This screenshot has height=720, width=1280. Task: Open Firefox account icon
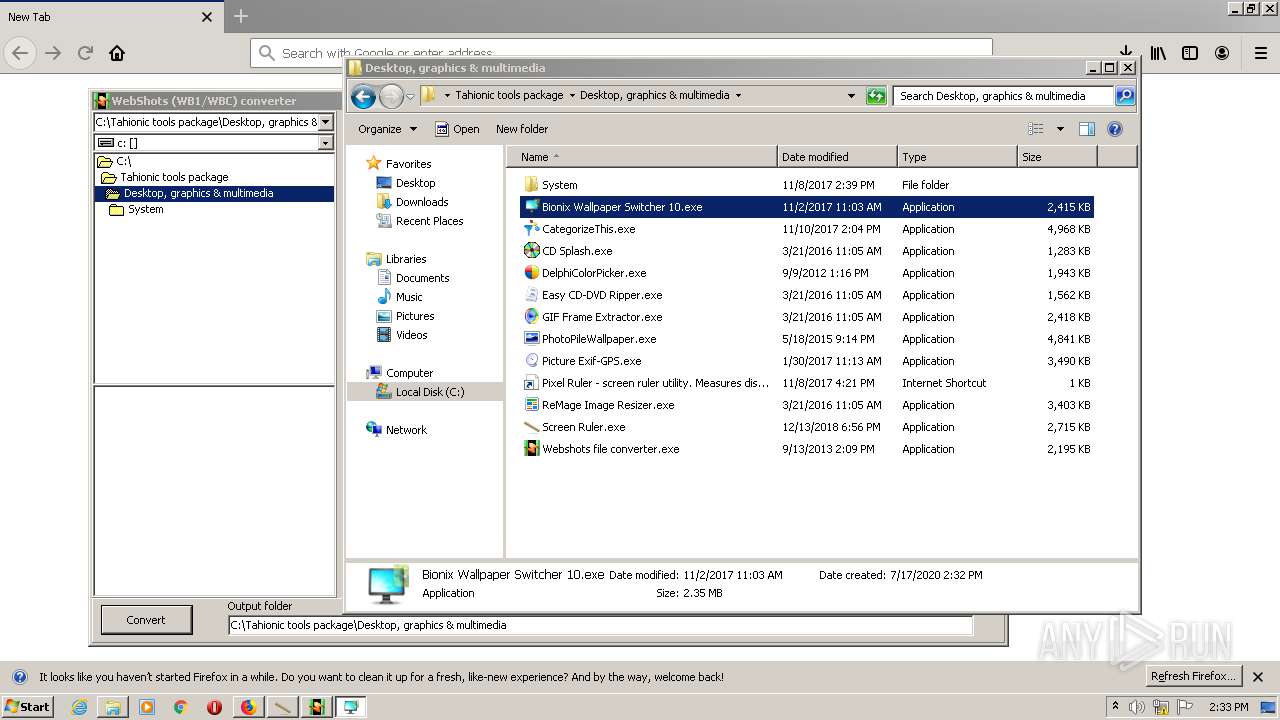tap(1222, 53)
